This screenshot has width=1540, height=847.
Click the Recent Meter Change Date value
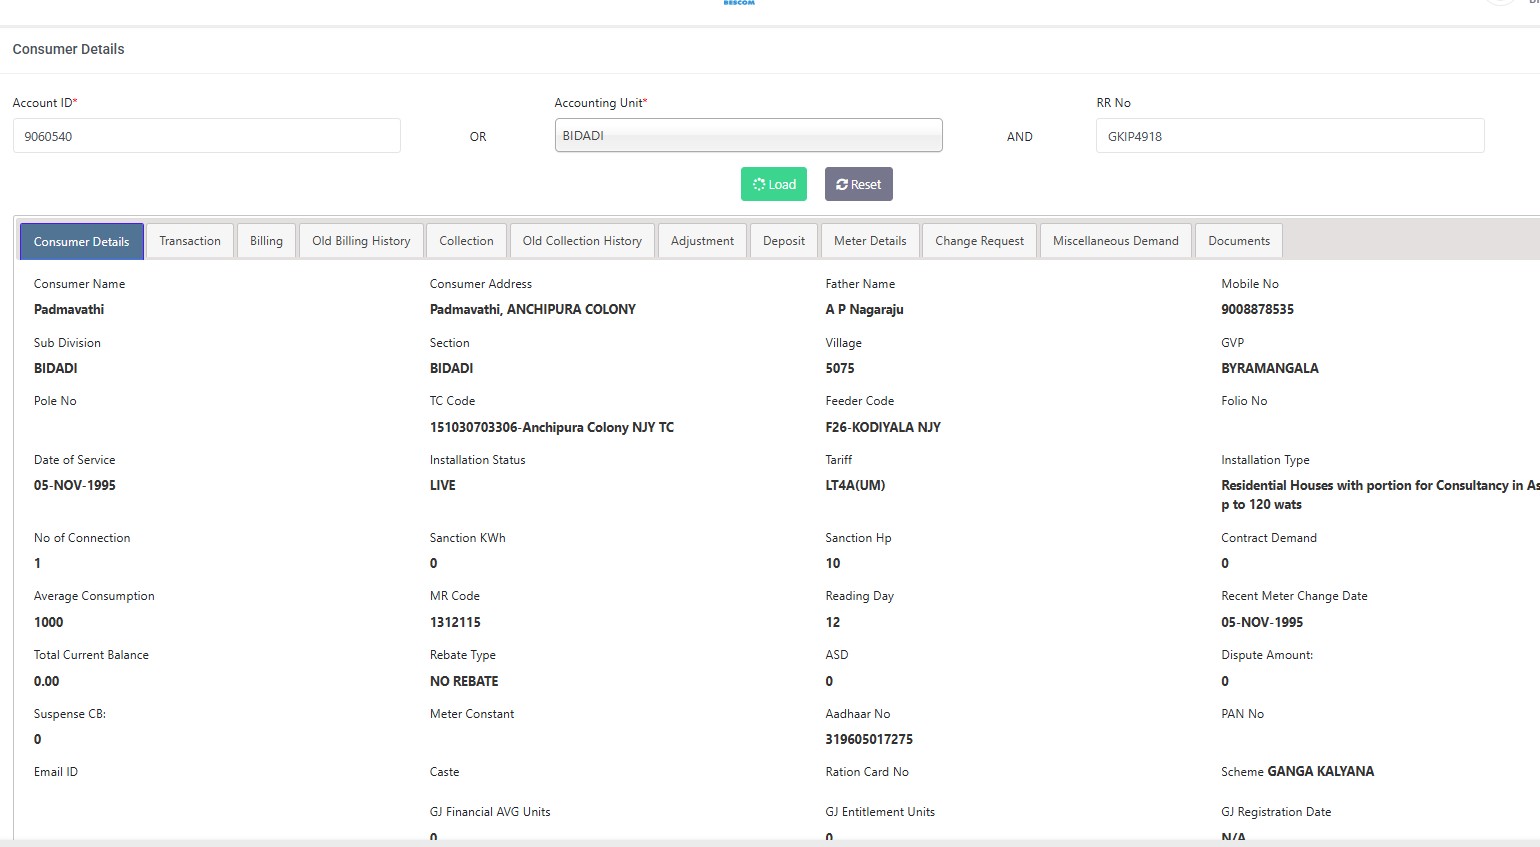[1262, 622]
